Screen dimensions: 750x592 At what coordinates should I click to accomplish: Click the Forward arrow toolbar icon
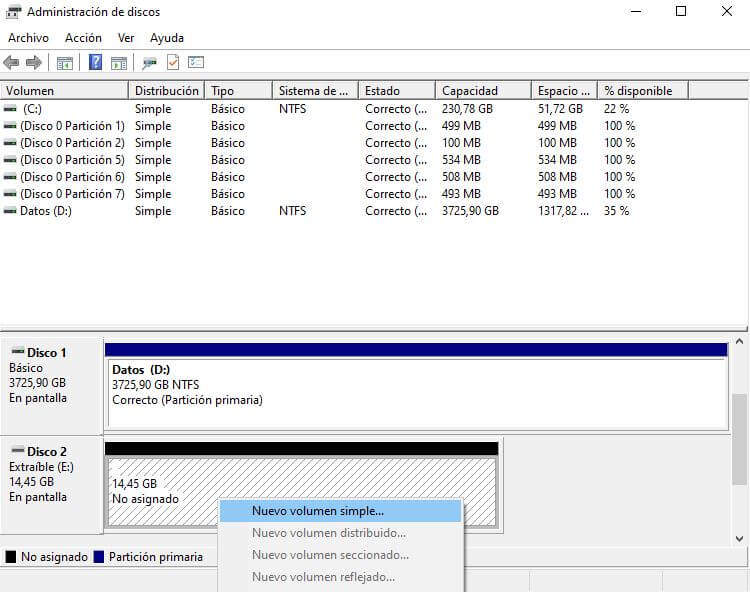point(33,62)
